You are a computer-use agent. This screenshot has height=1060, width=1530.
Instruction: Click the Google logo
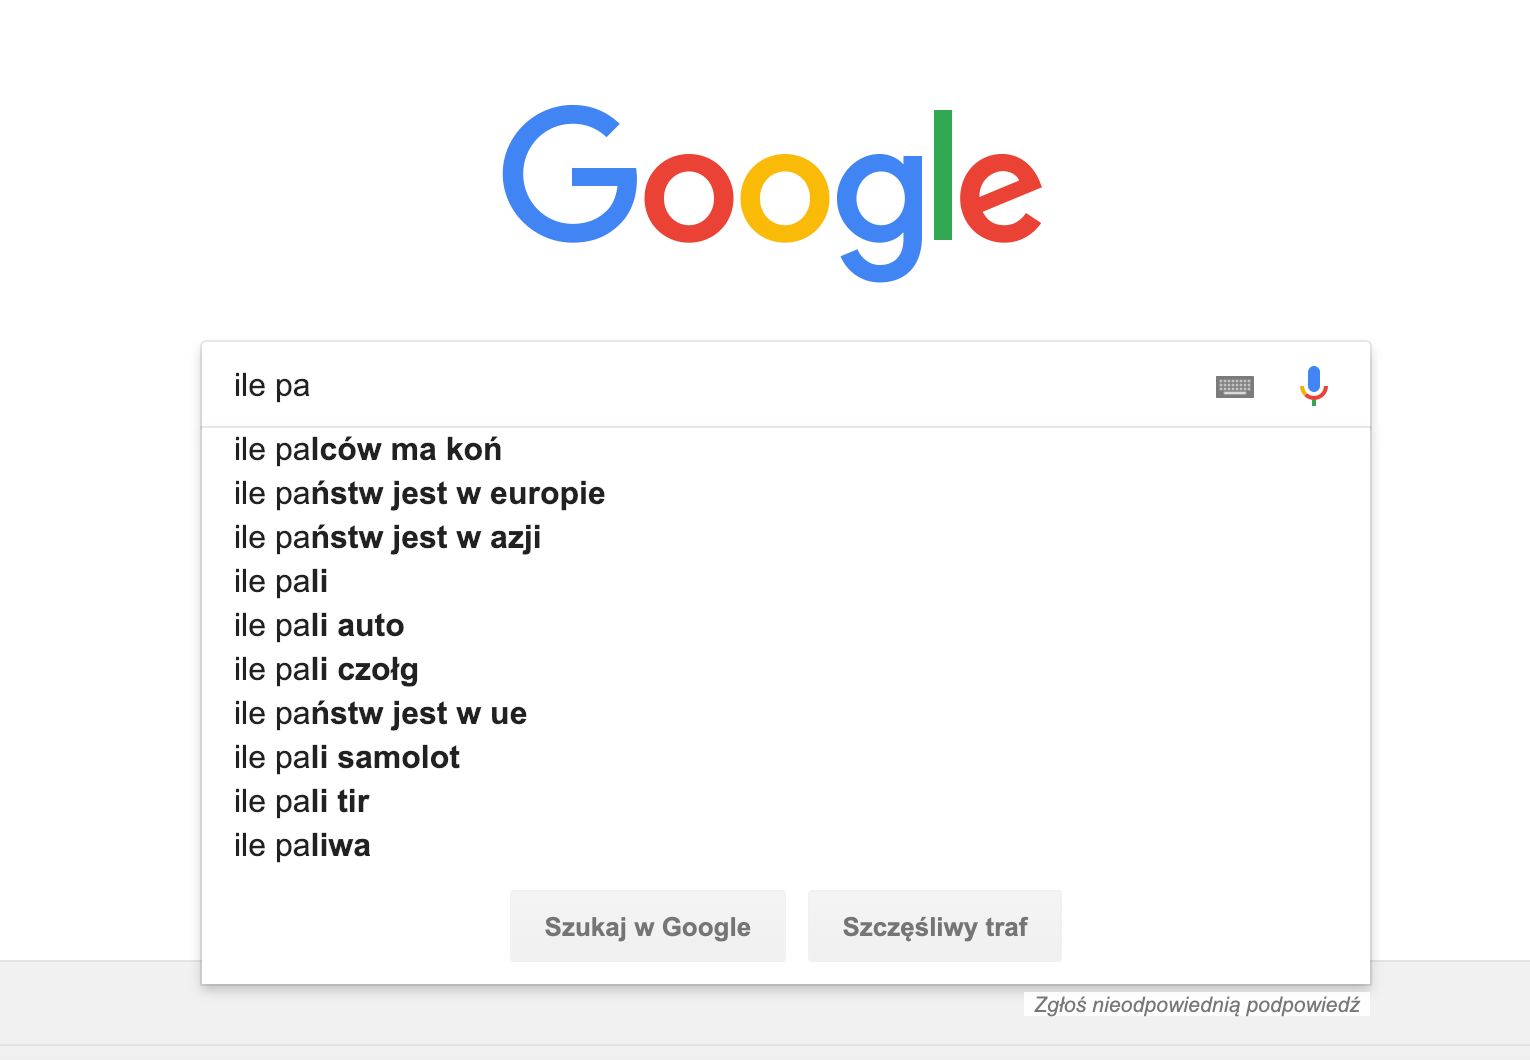(771, 190)
